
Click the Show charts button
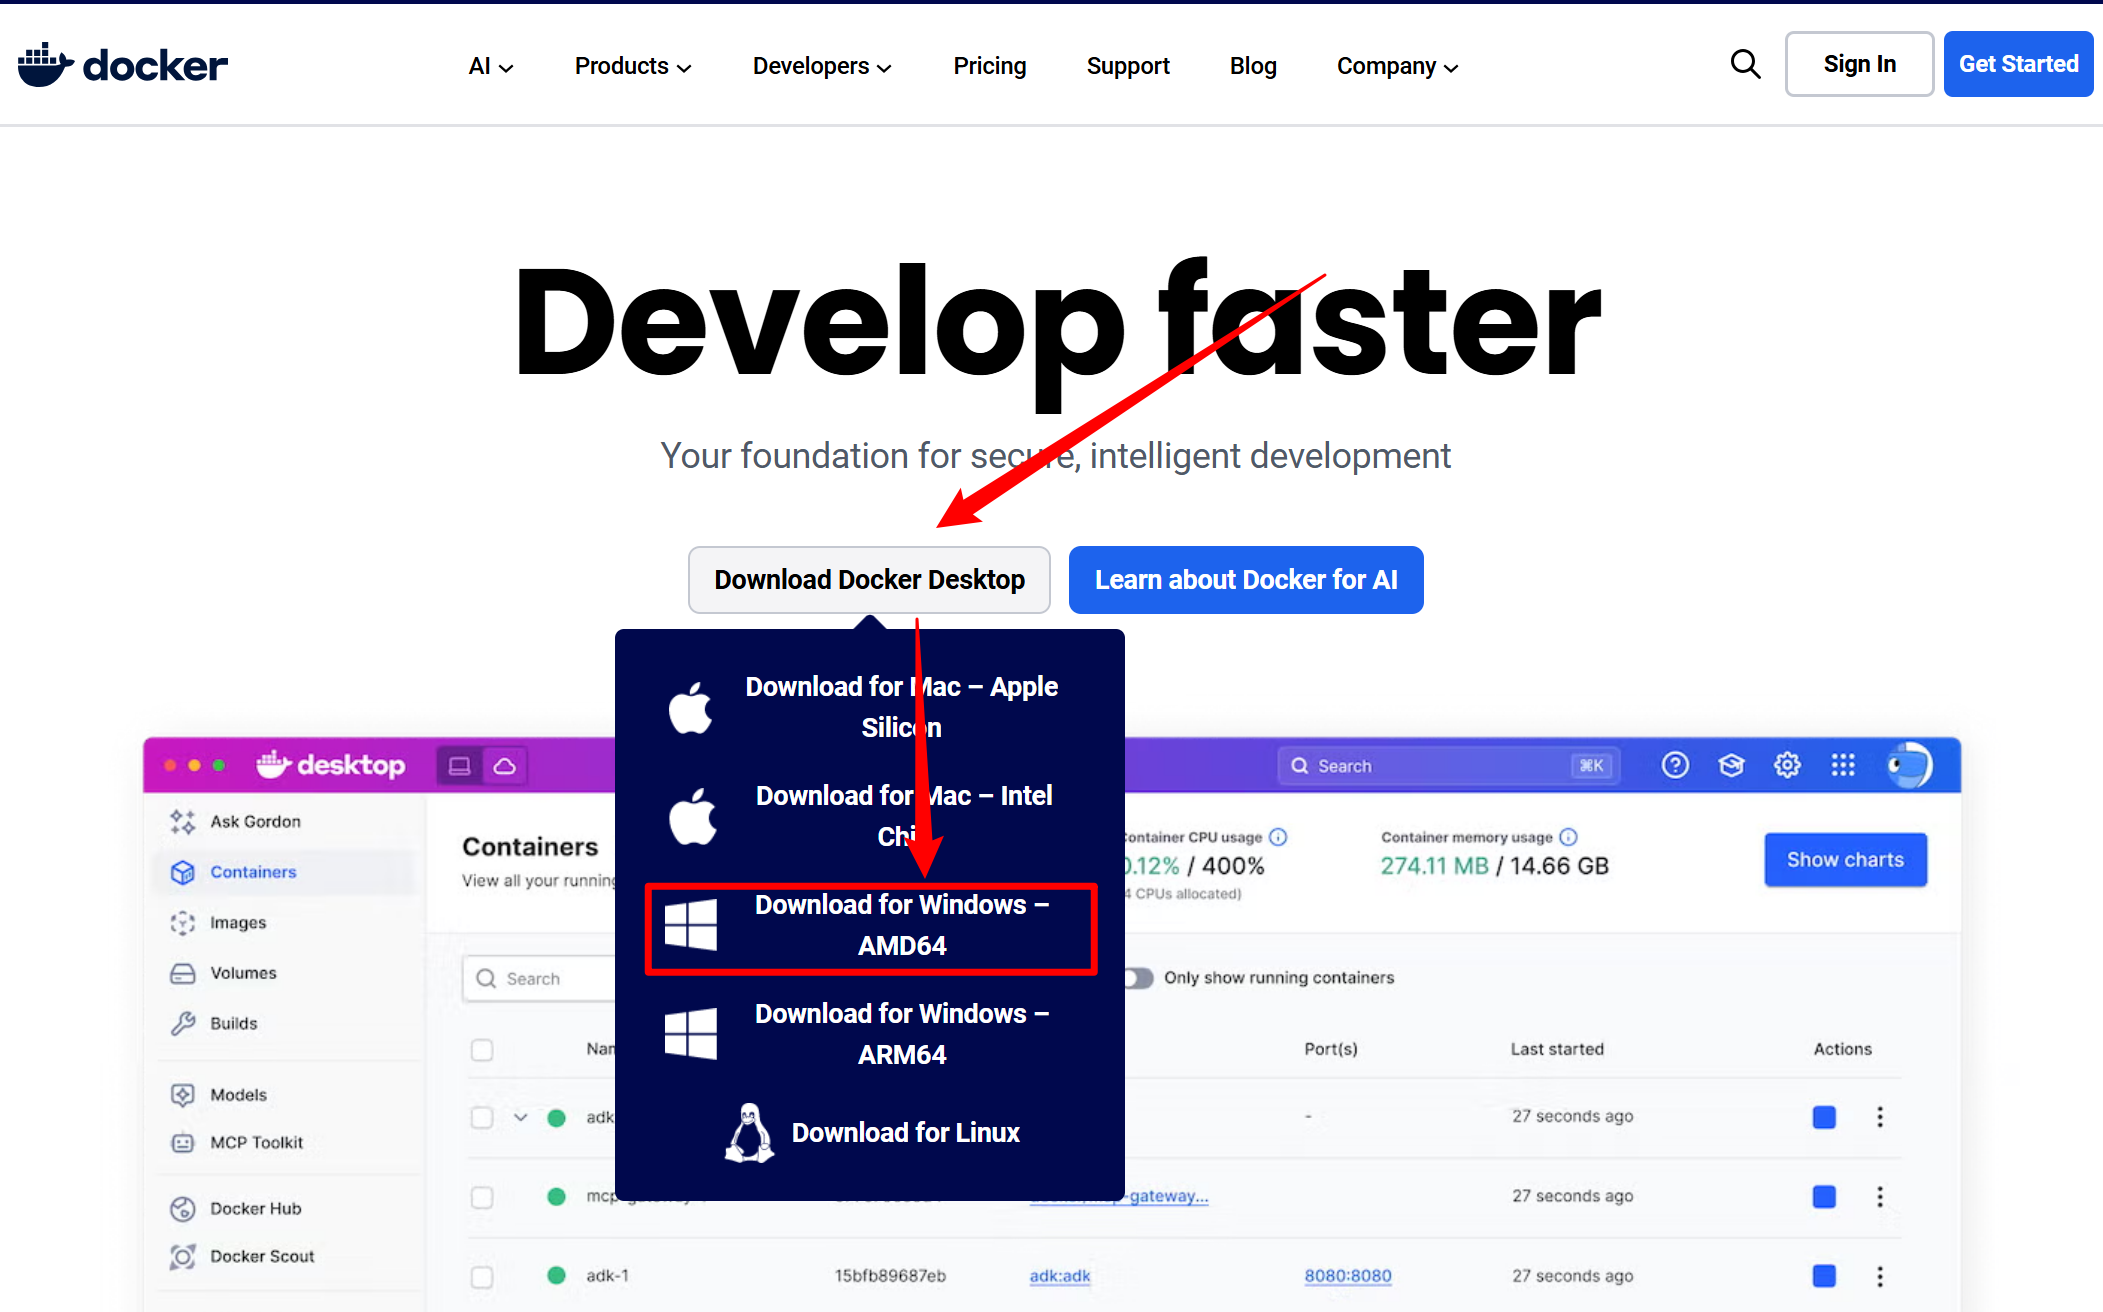tap(1845, 860)
